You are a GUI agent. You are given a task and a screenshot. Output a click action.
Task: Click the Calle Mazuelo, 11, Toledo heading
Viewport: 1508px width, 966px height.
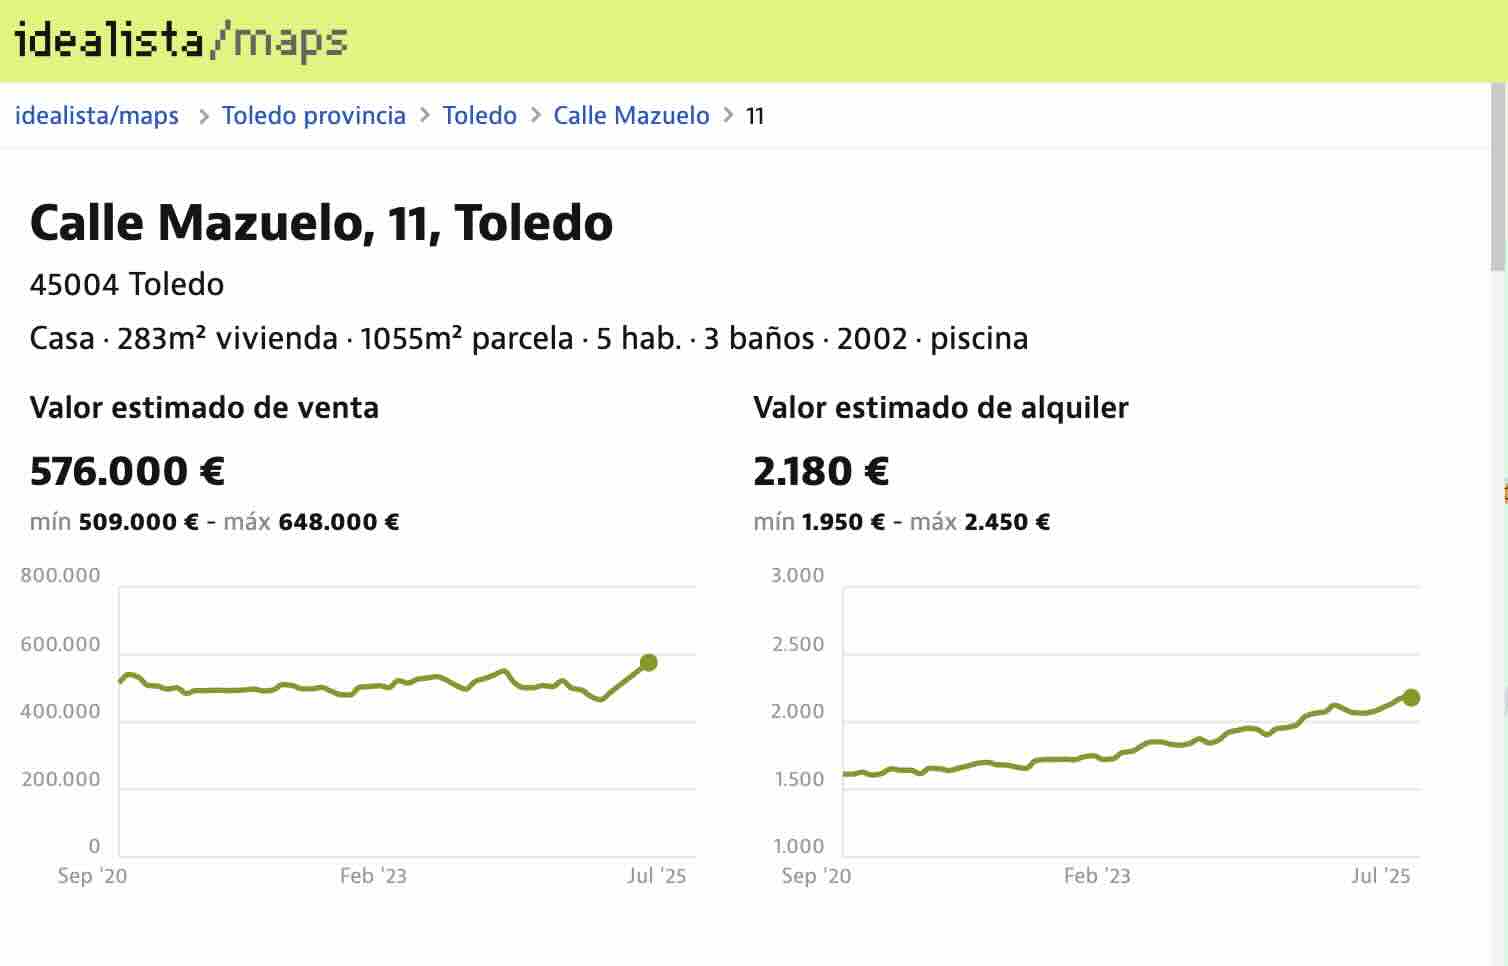[x=321, y=222]
